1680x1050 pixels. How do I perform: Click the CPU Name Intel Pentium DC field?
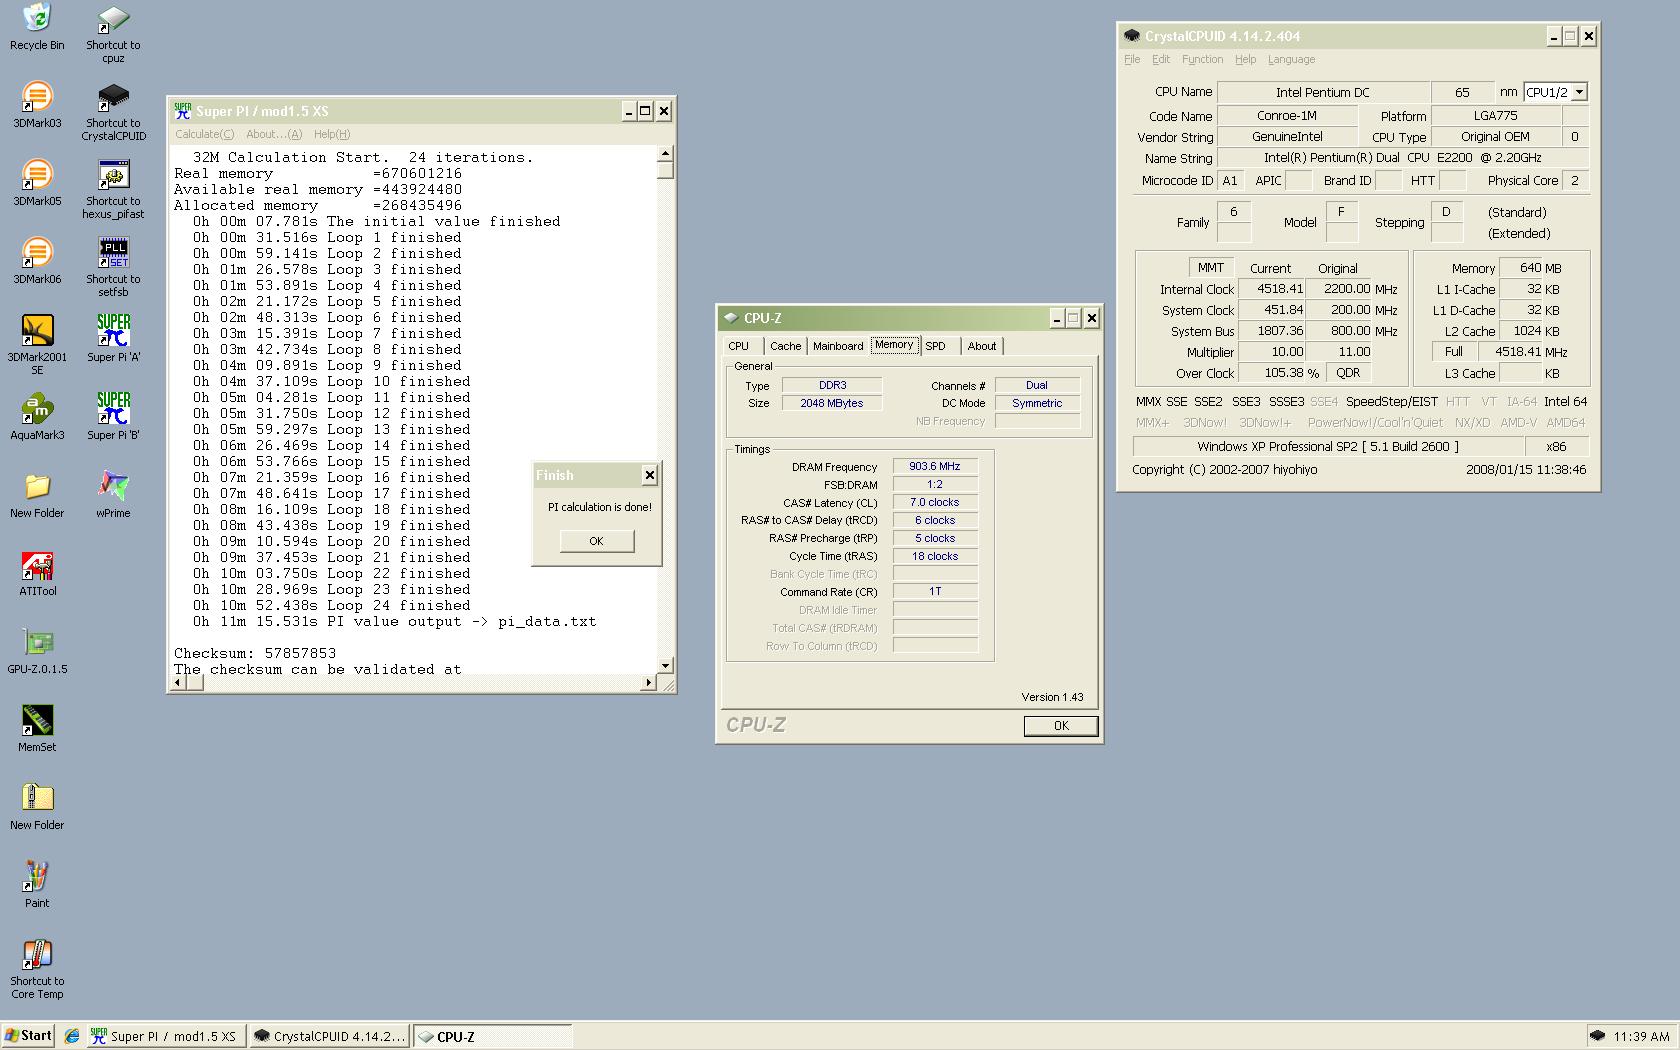pos(1323,92)
